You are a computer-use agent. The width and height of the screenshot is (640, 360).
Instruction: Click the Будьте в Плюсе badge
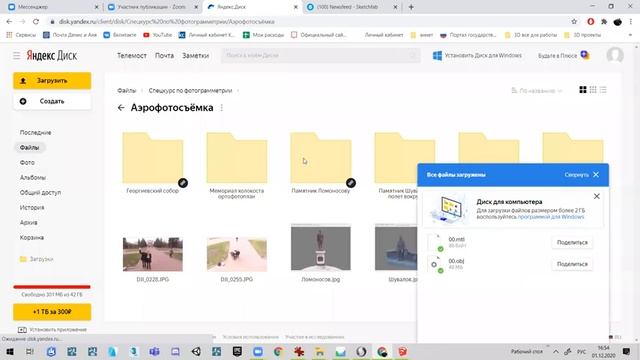564,56
